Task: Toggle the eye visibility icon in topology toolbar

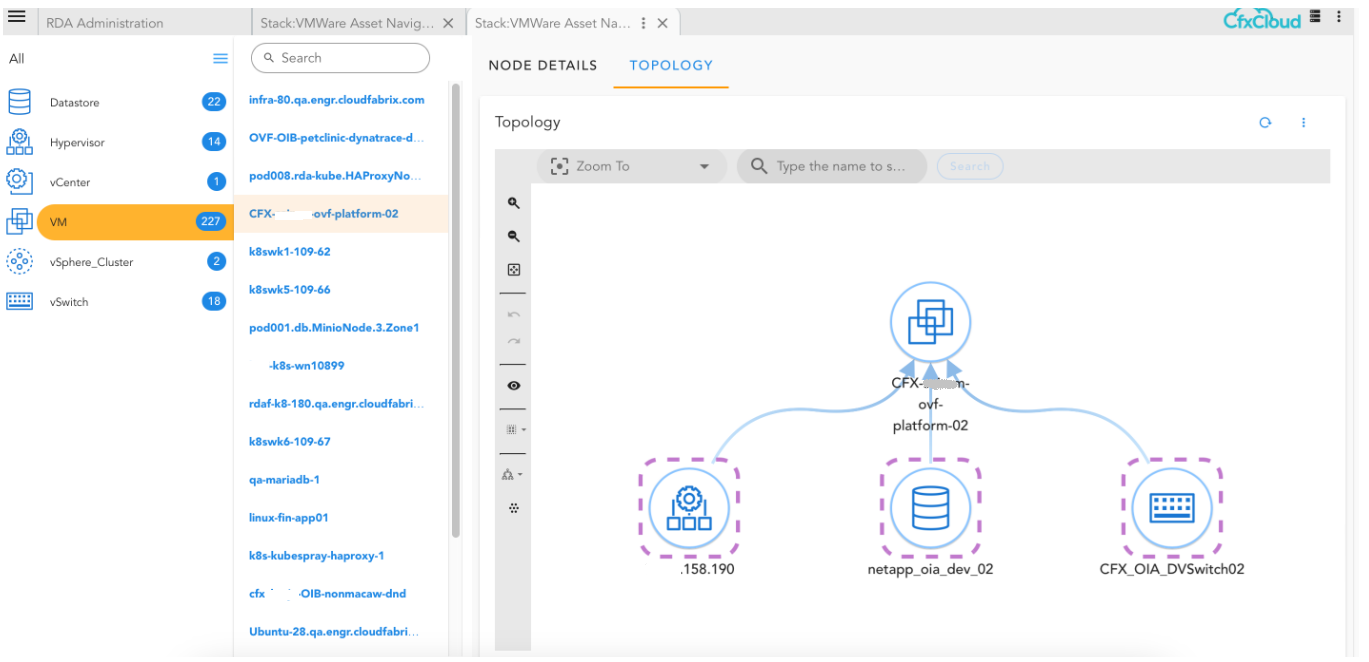Action: click(514, 386)
